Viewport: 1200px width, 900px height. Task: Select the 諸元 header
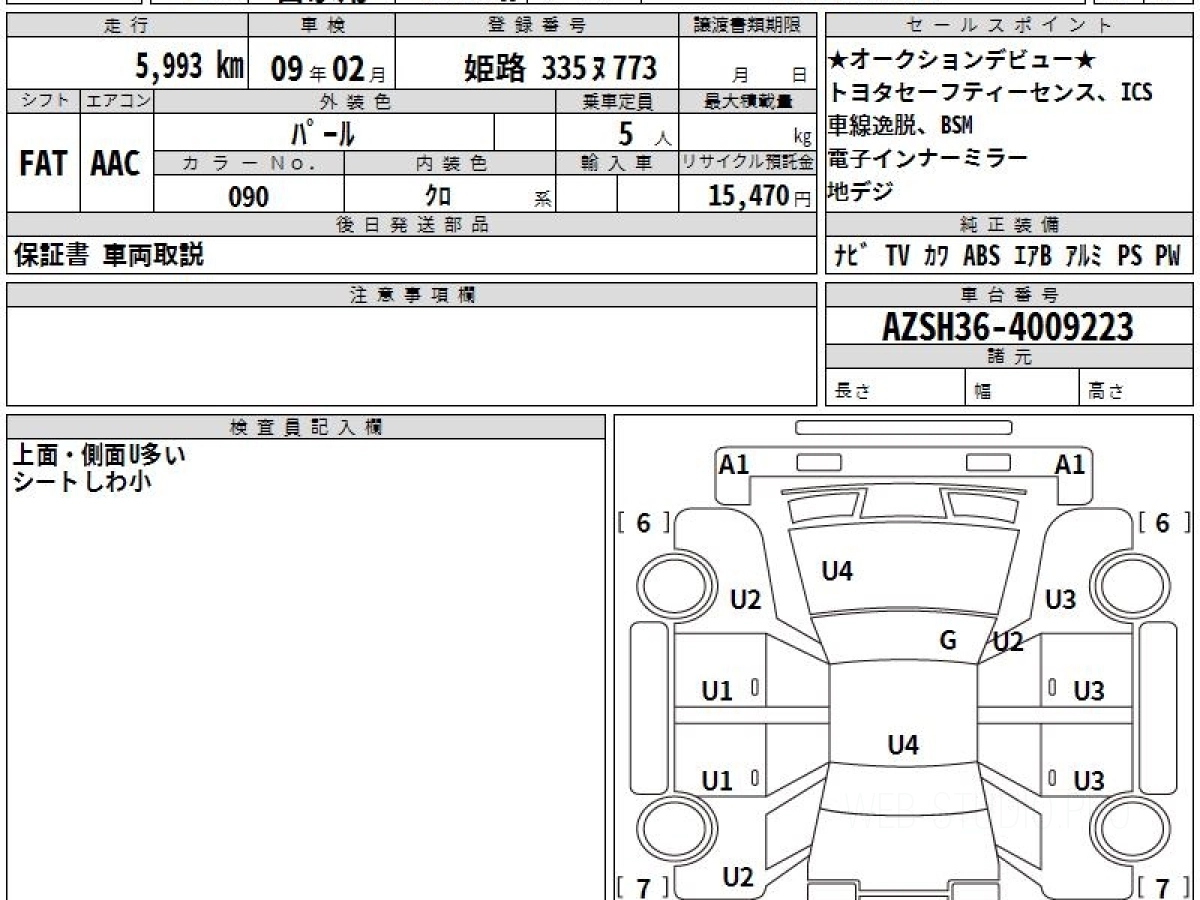pos(1009,357)
